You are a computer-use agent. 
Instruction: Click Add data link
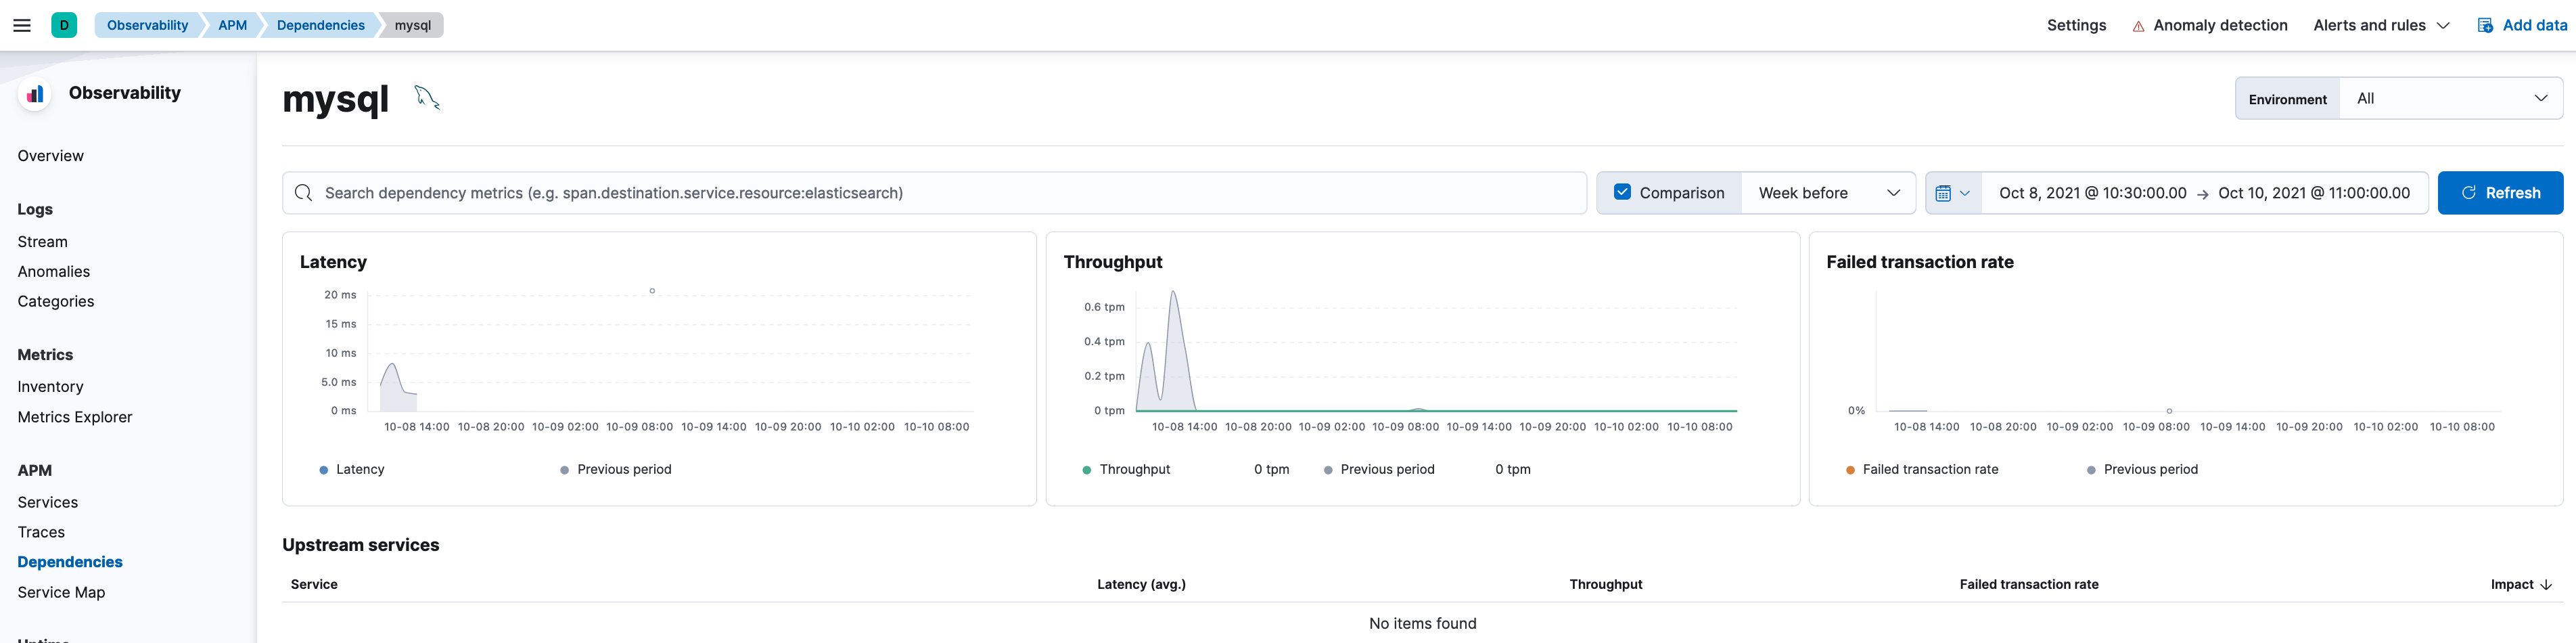(x=2534, y=25)
